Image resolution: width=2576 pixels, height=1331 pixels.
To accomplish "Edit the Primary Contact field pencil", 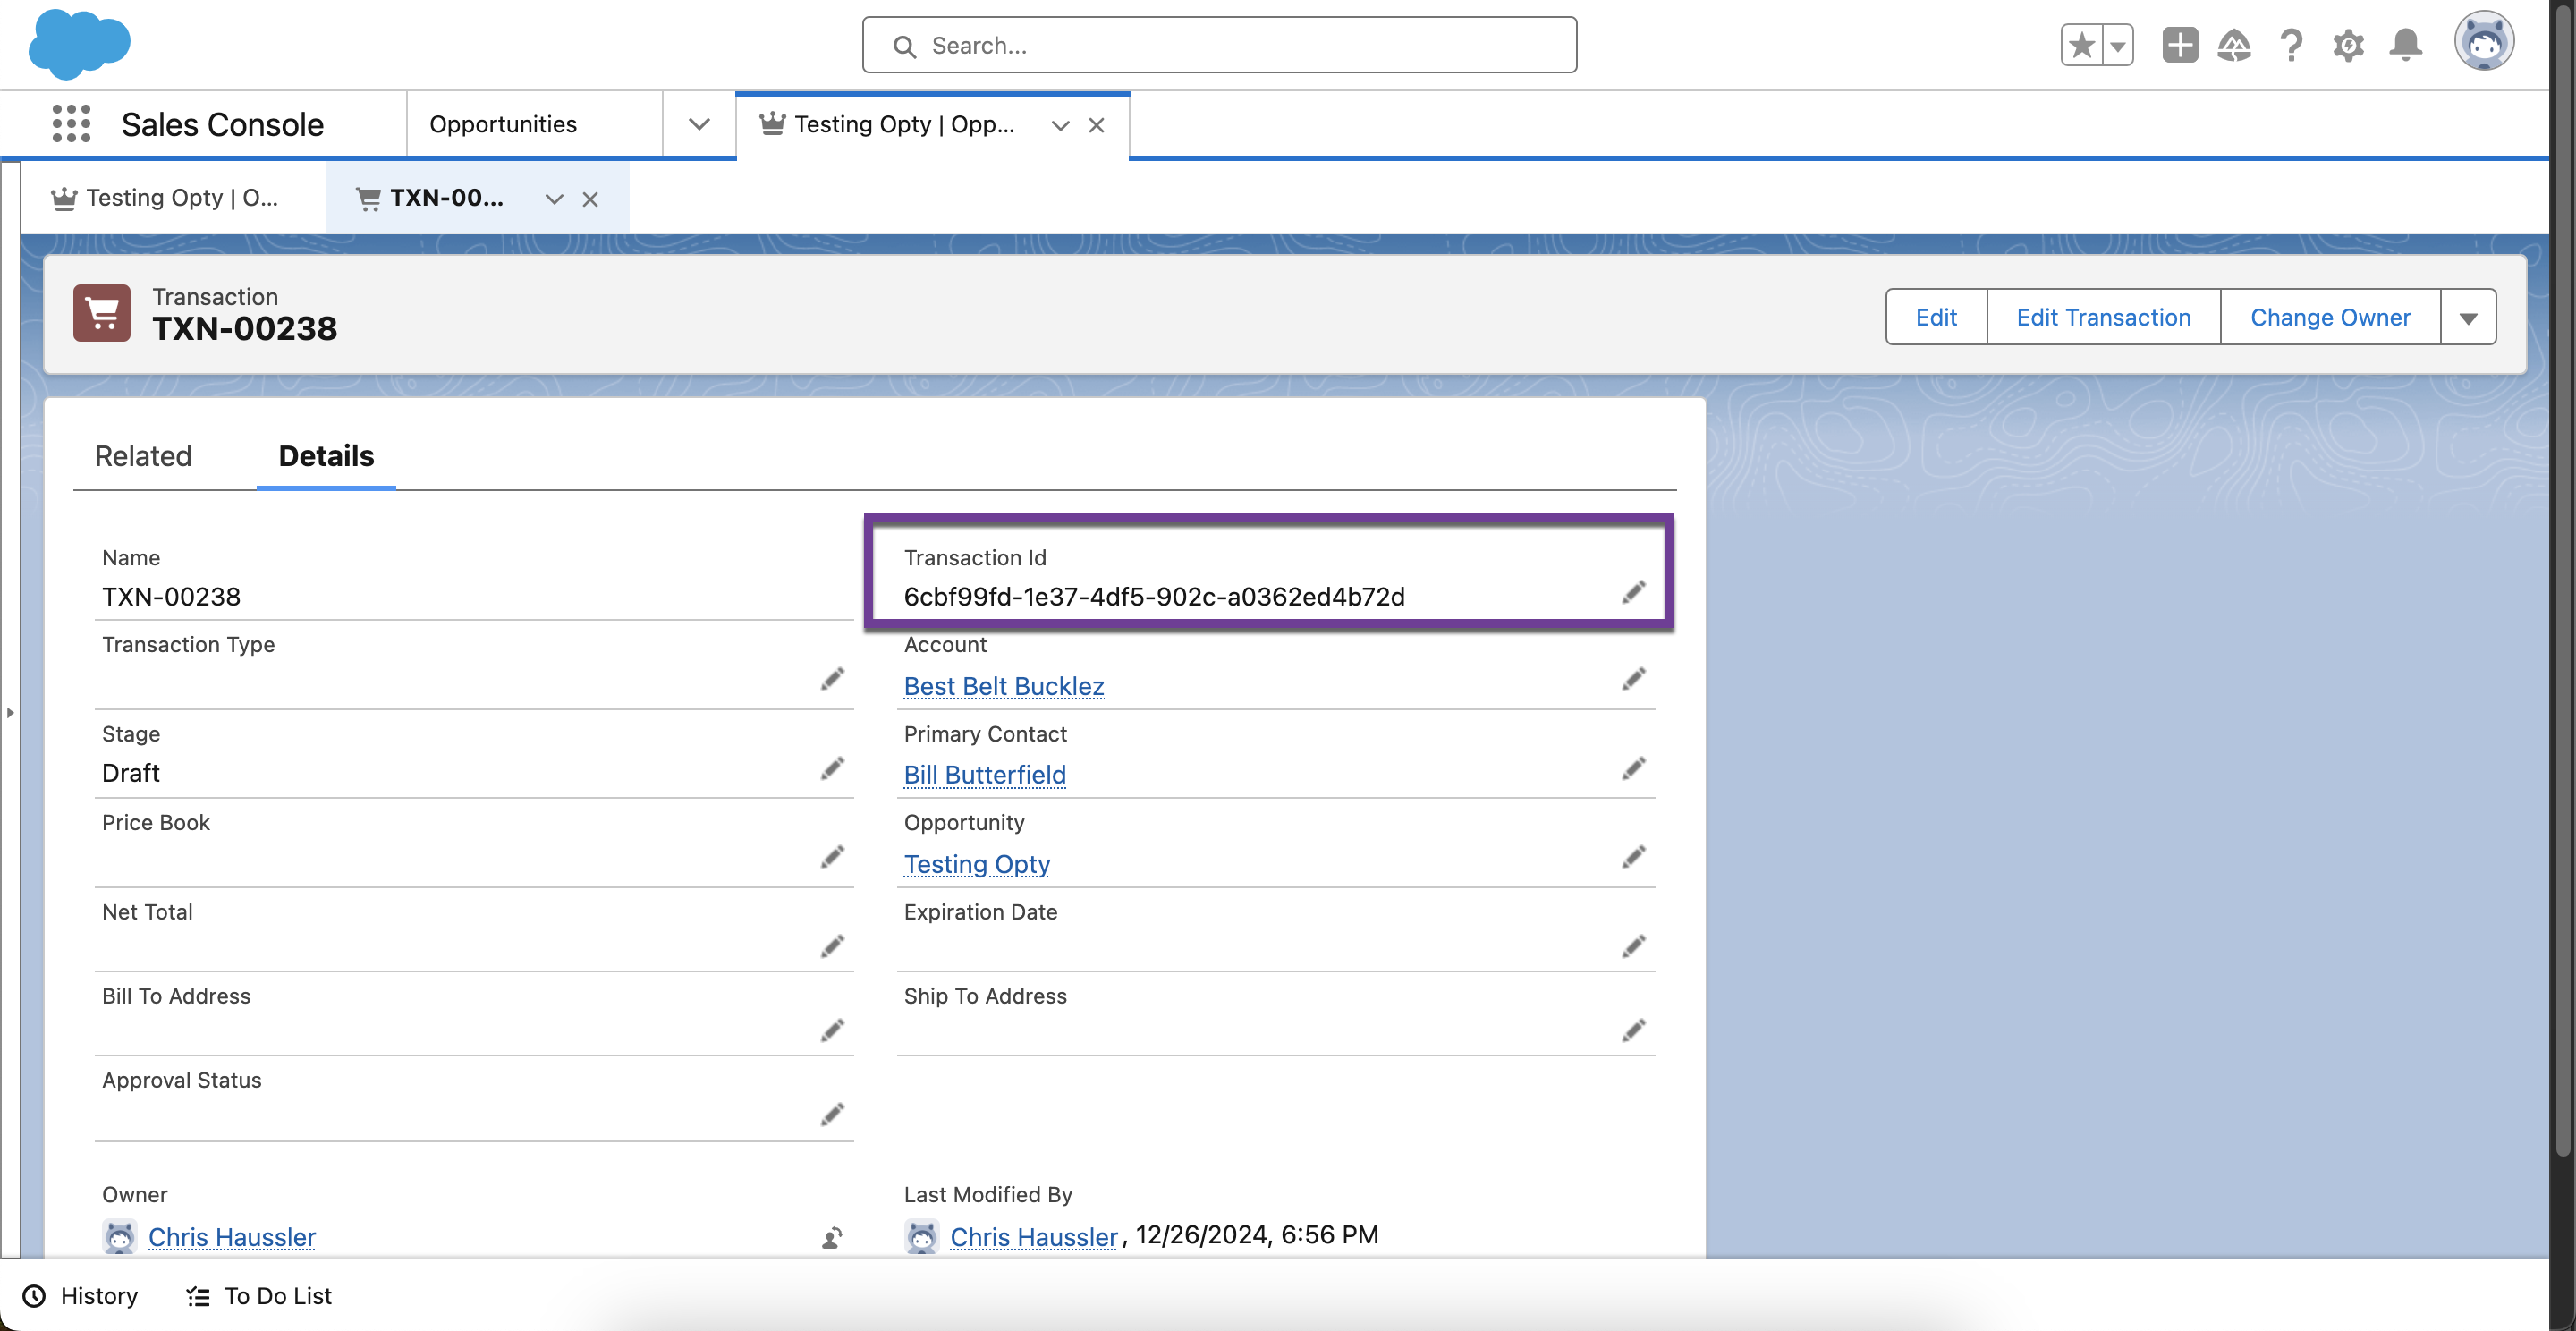I will point(1634,768).
